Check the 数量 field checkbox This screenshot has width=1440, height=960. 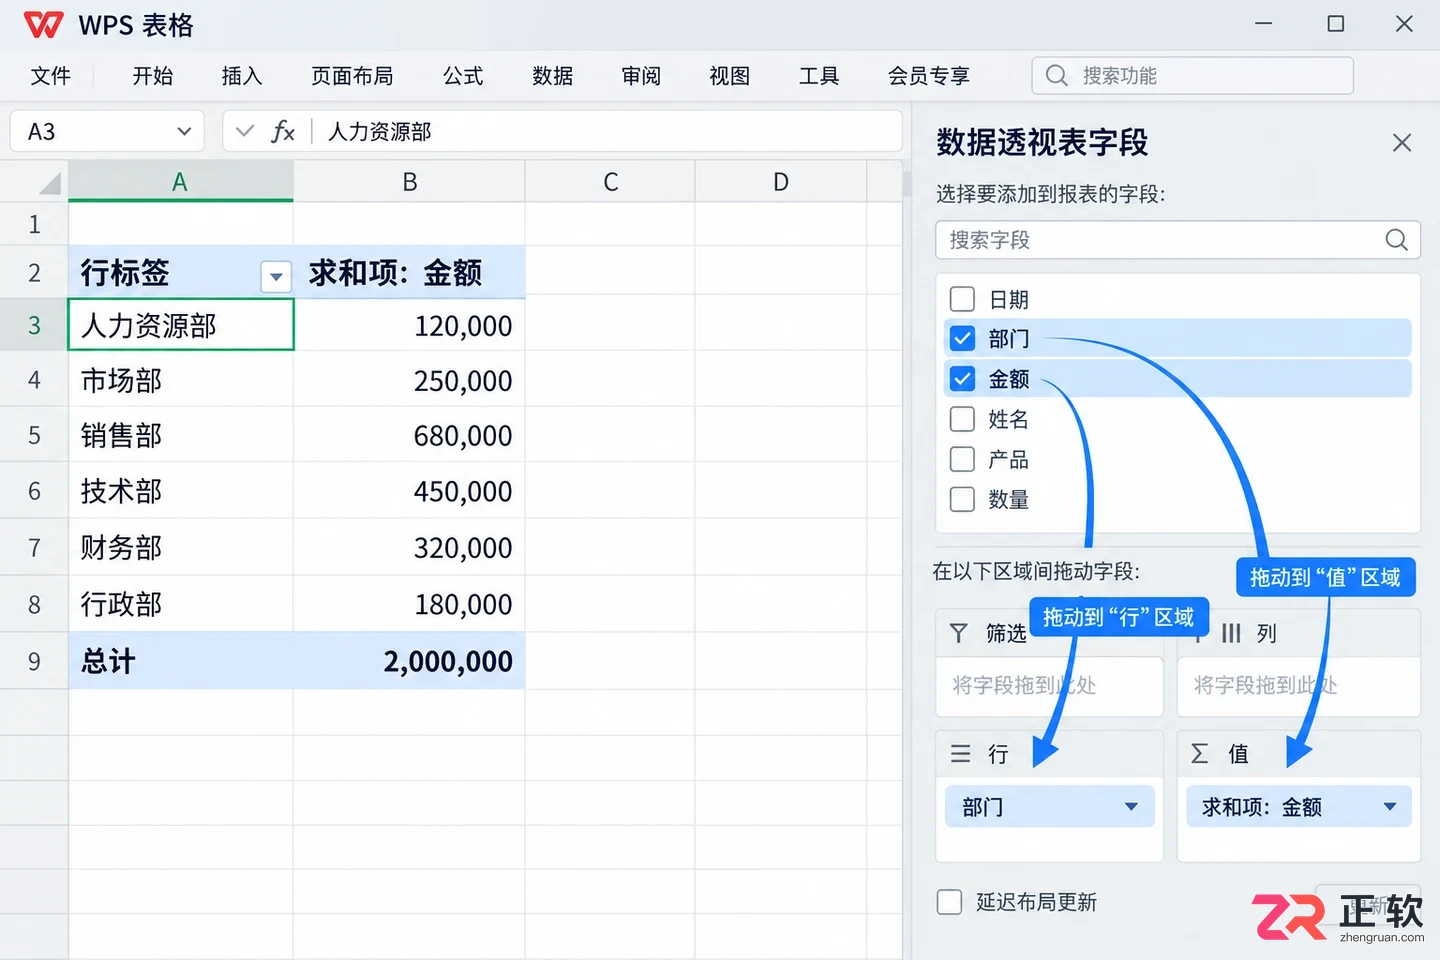click(962, 499)
